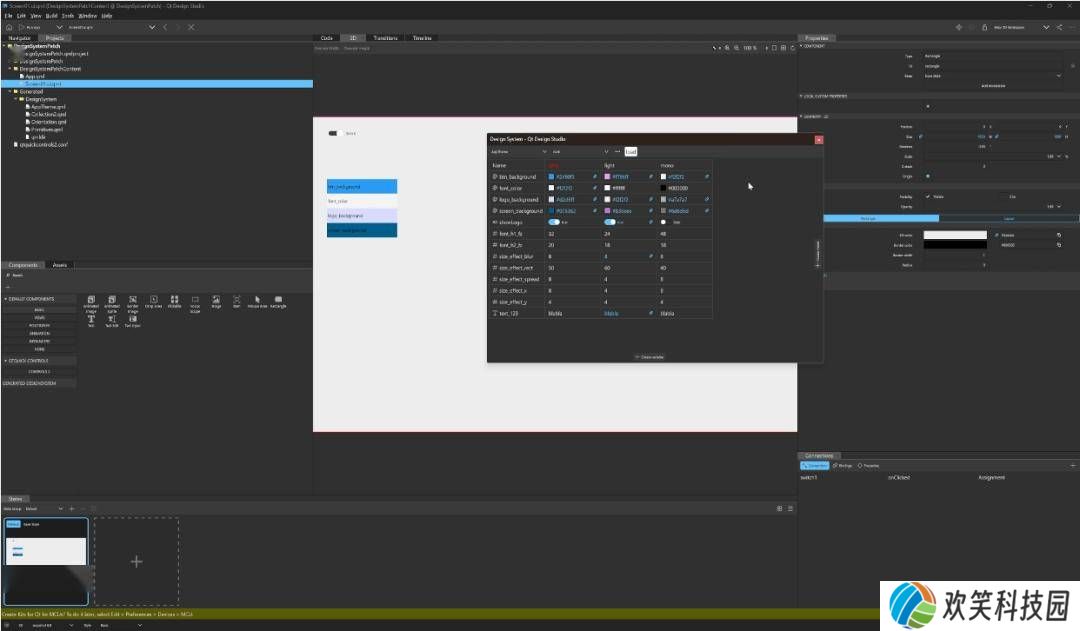The image size is (1080, 631).
Task: Switch to the Timeline tab
Action: pyautogui.click(x=422, y=38)
